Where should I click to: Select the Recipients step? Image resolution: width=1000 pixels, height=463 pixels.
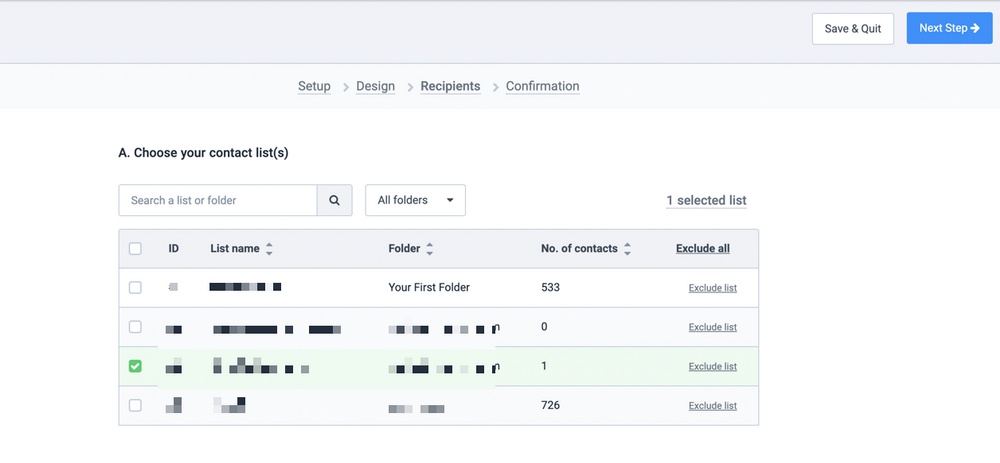point(450,86)
